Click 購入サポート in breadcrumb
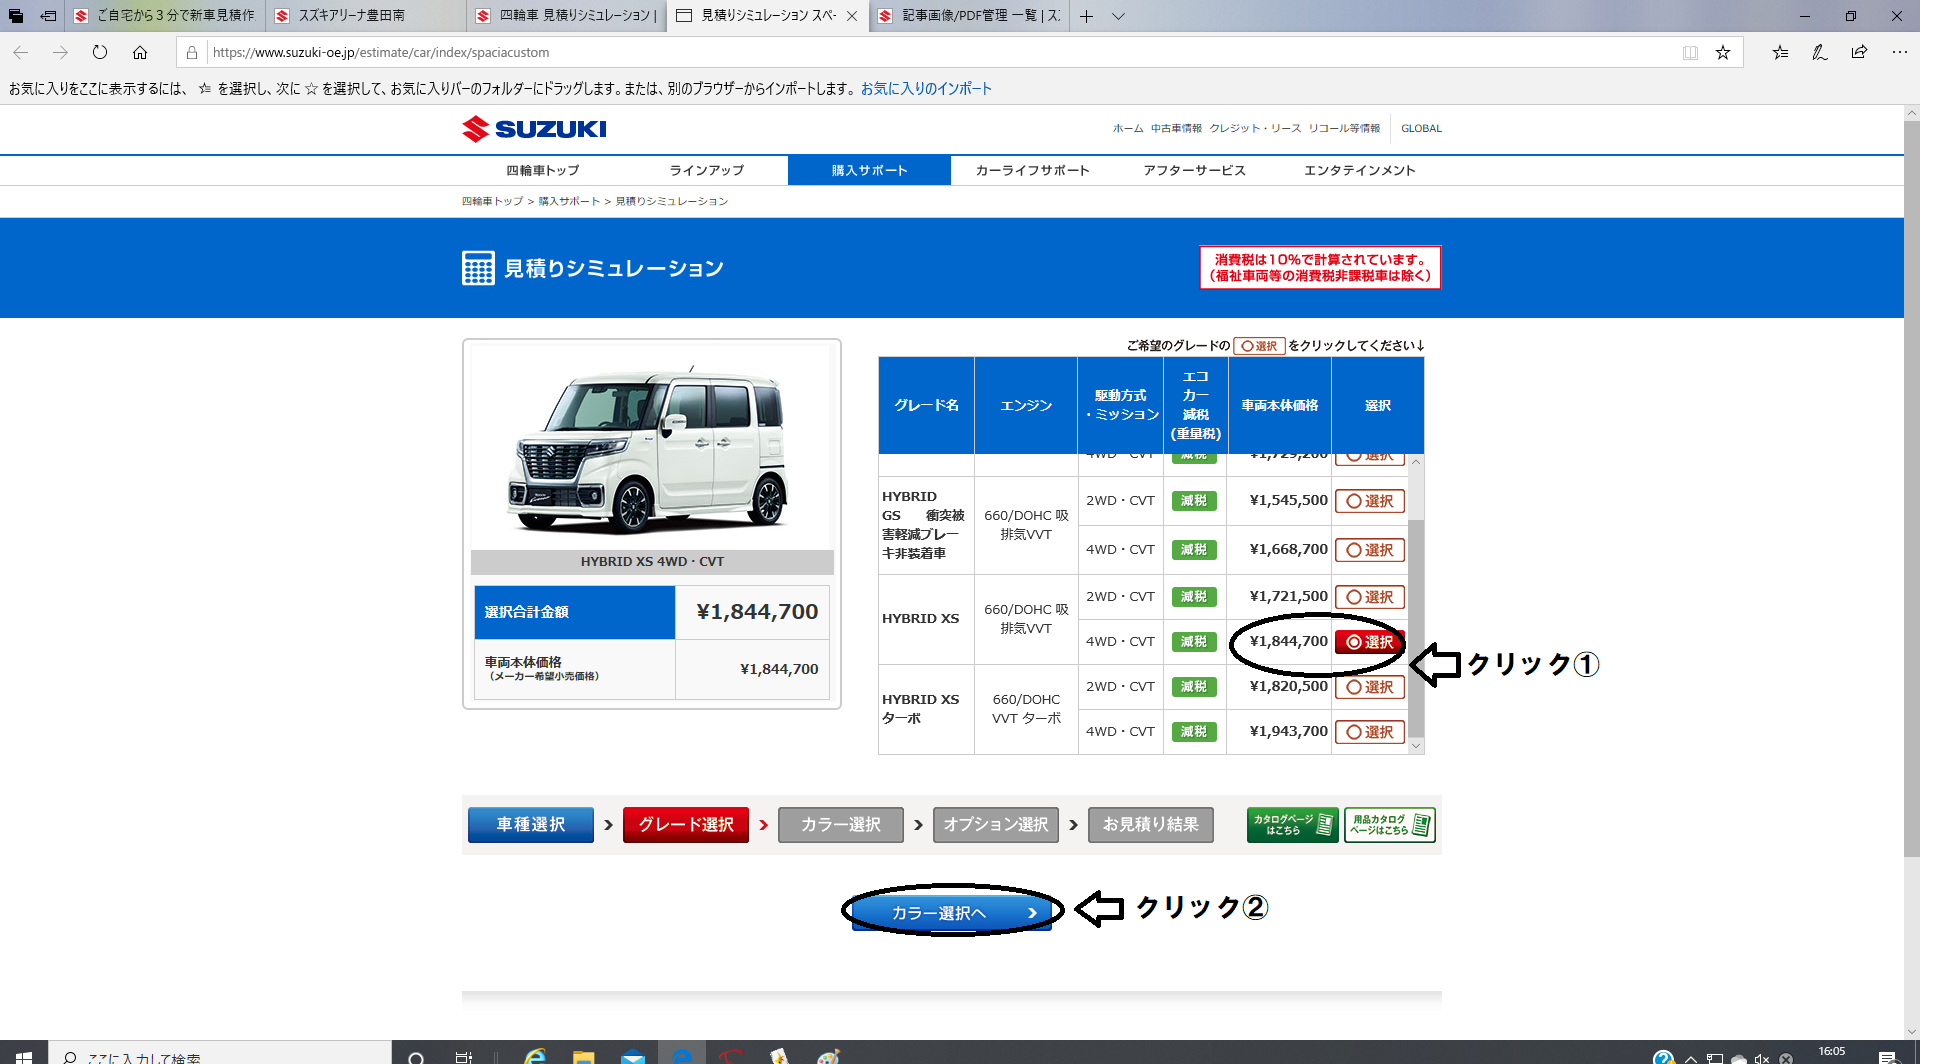This screenshot has width=1937, height=1064. [569, 202]
